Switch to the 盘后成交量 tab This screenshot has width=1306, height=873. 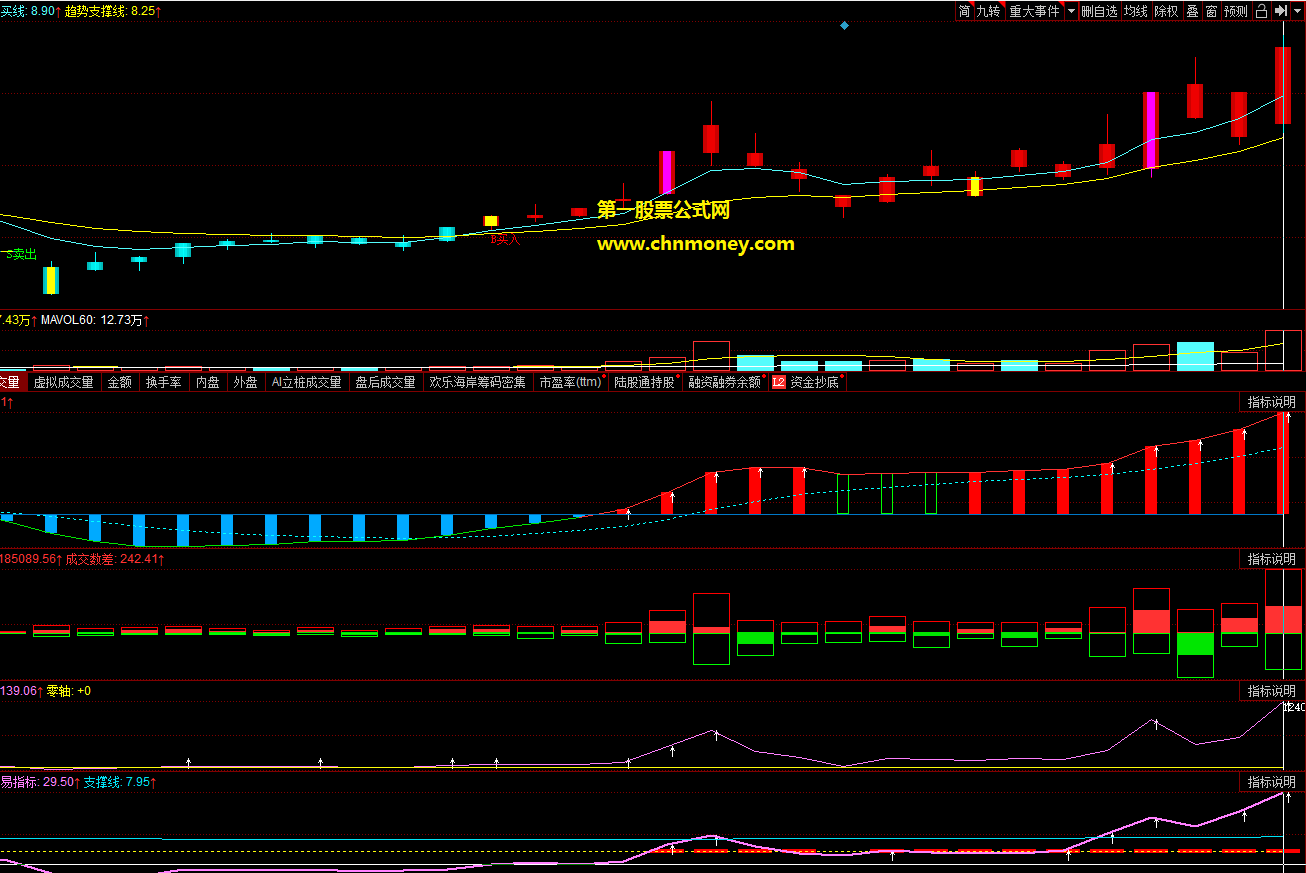point(385,382)
